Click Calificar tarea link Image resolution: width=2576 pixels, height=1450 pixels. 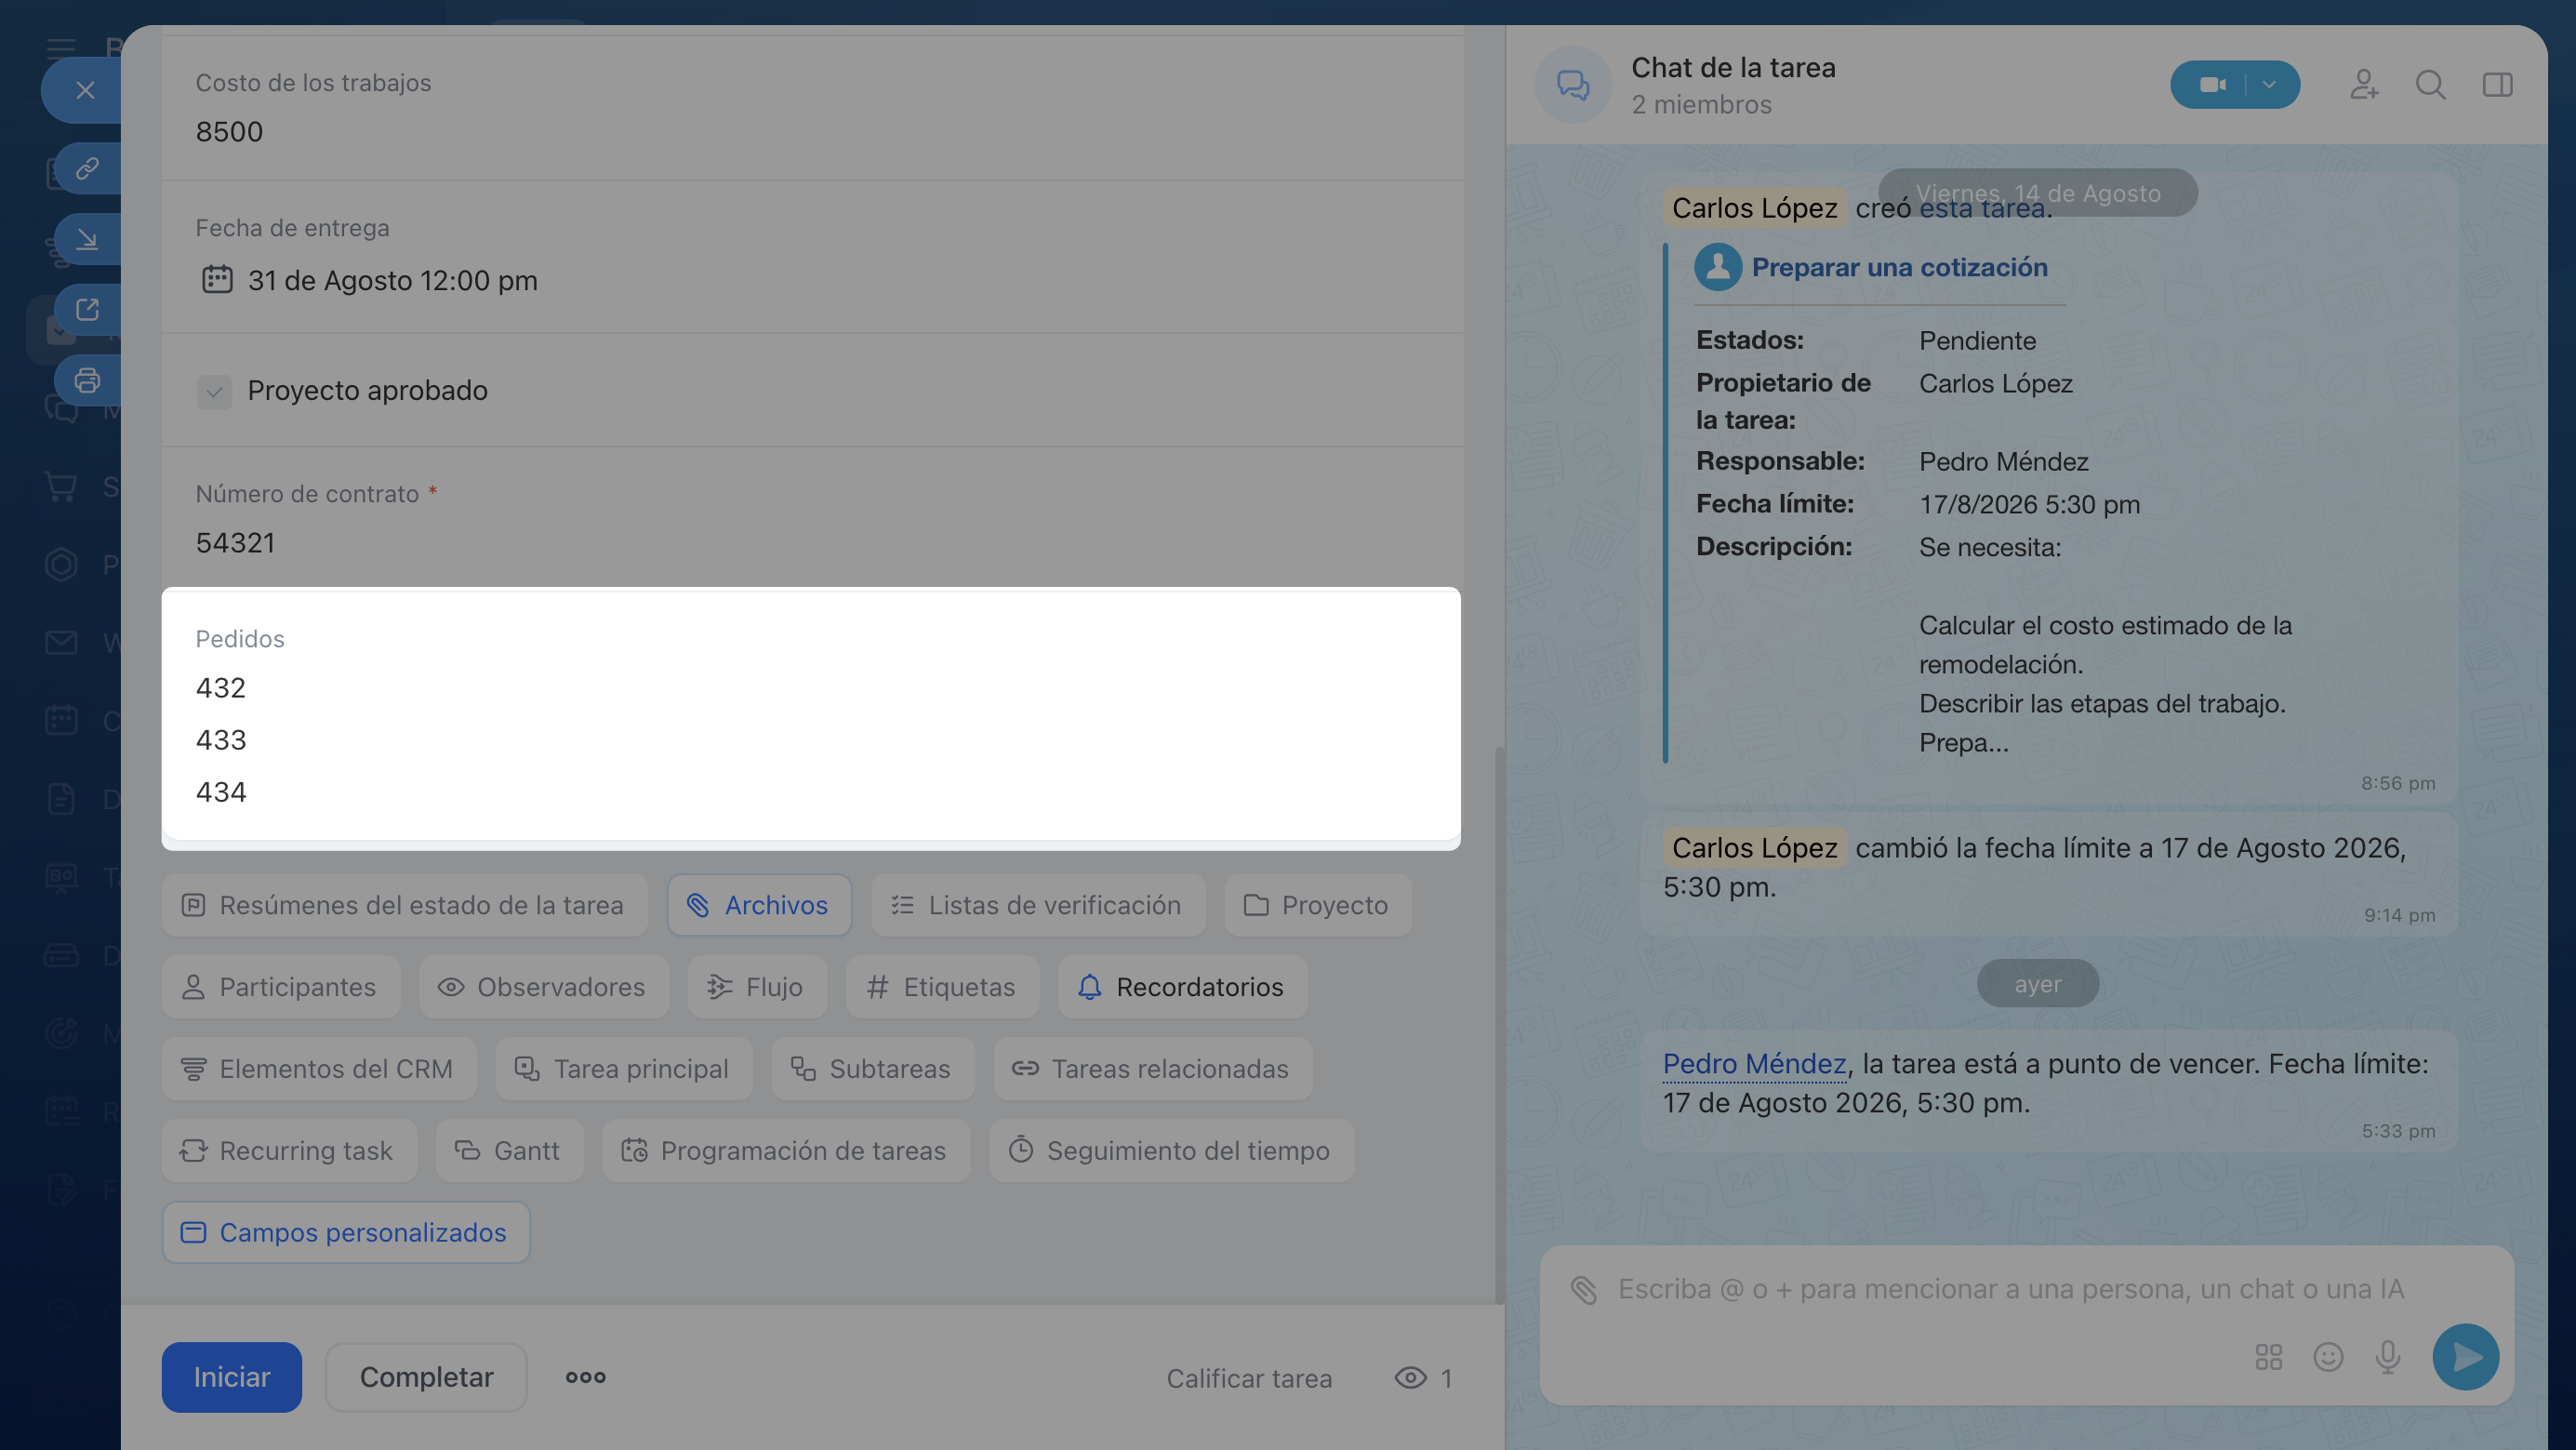[1249, 1379]
